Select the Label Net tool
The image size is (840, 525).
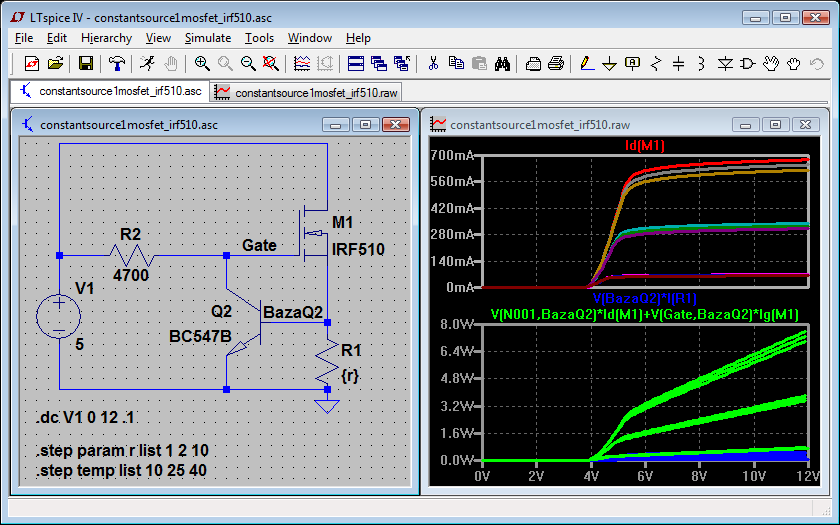point(633,64)
